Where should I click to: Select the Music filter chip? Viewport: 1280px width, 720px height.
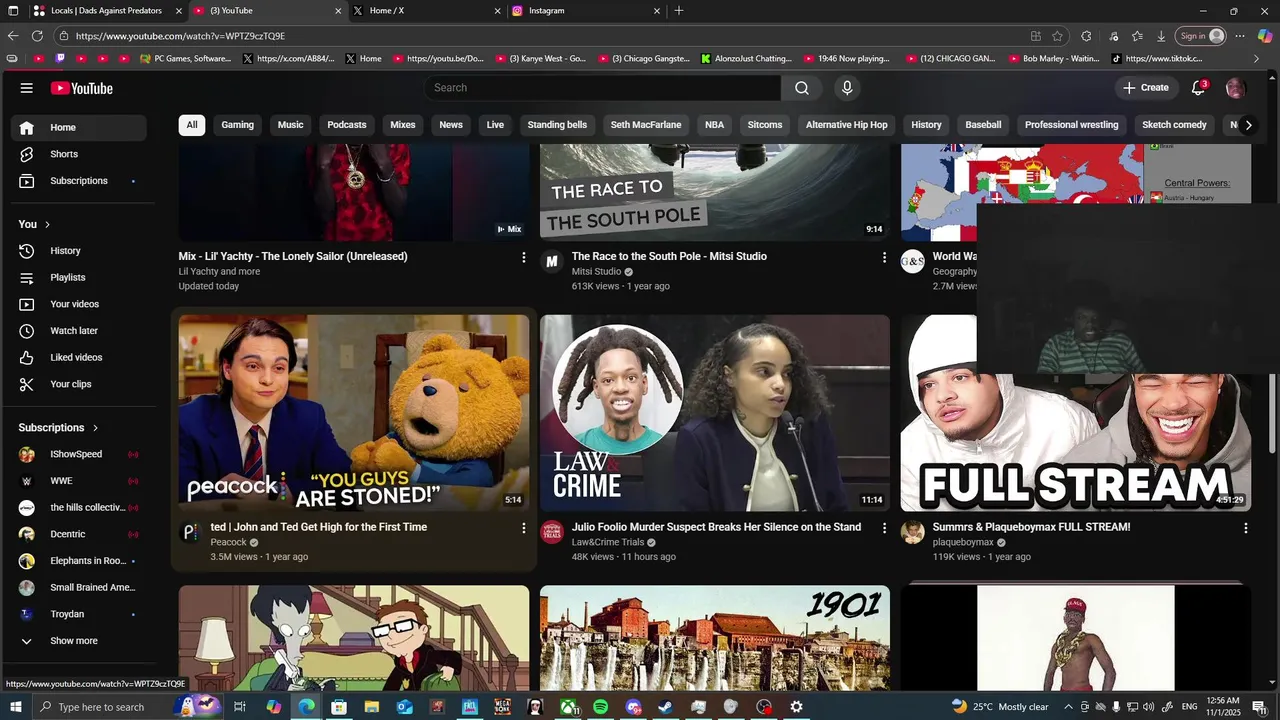tap(290, 125)
